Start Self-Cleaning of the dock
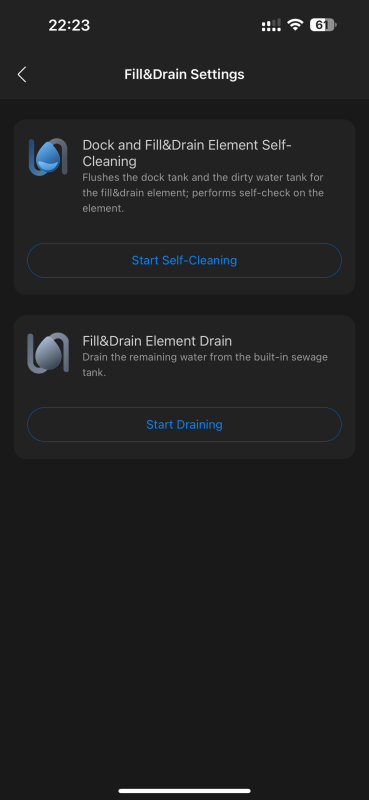Screen dimensions: 369x800 184,260
